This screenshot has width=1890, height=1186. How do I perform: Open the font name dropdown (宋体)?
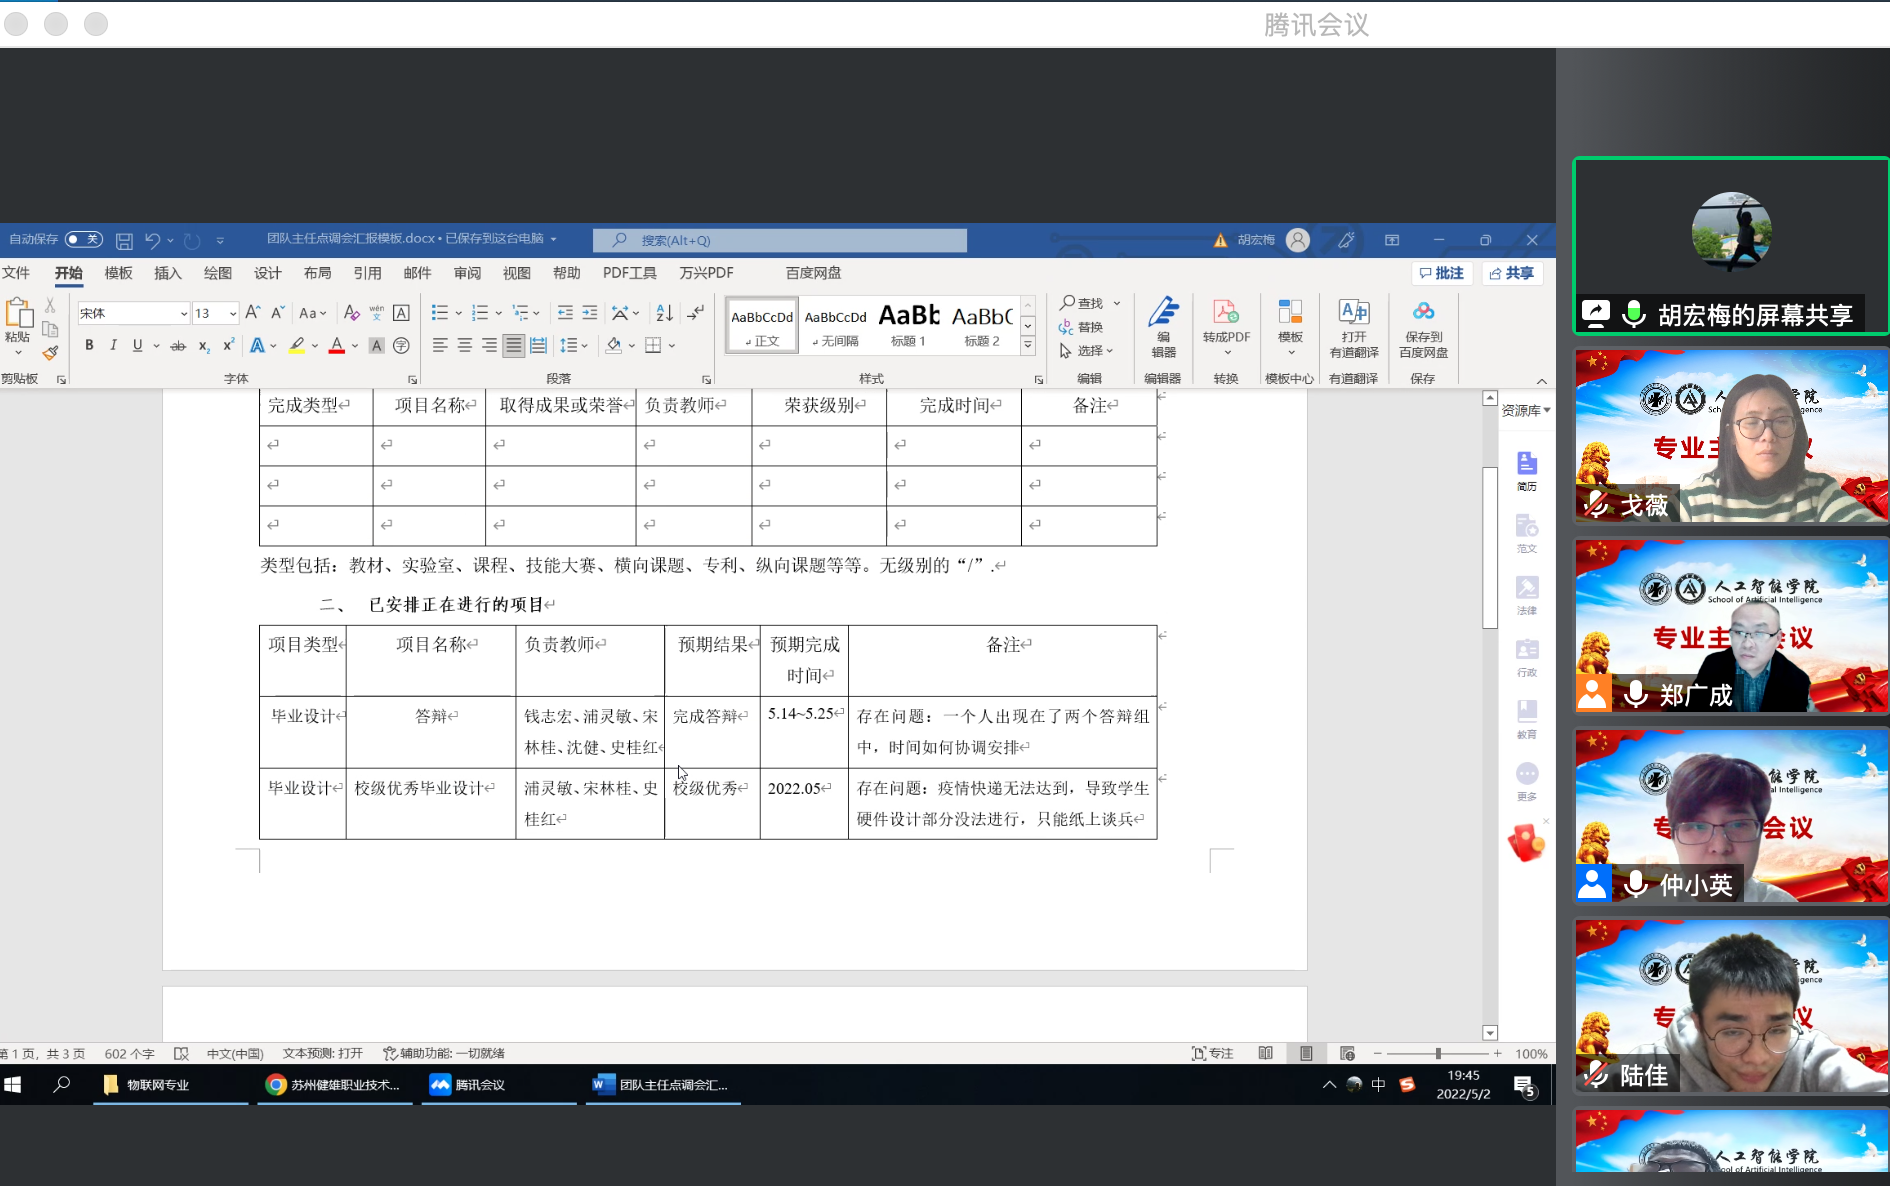[184, 314]
